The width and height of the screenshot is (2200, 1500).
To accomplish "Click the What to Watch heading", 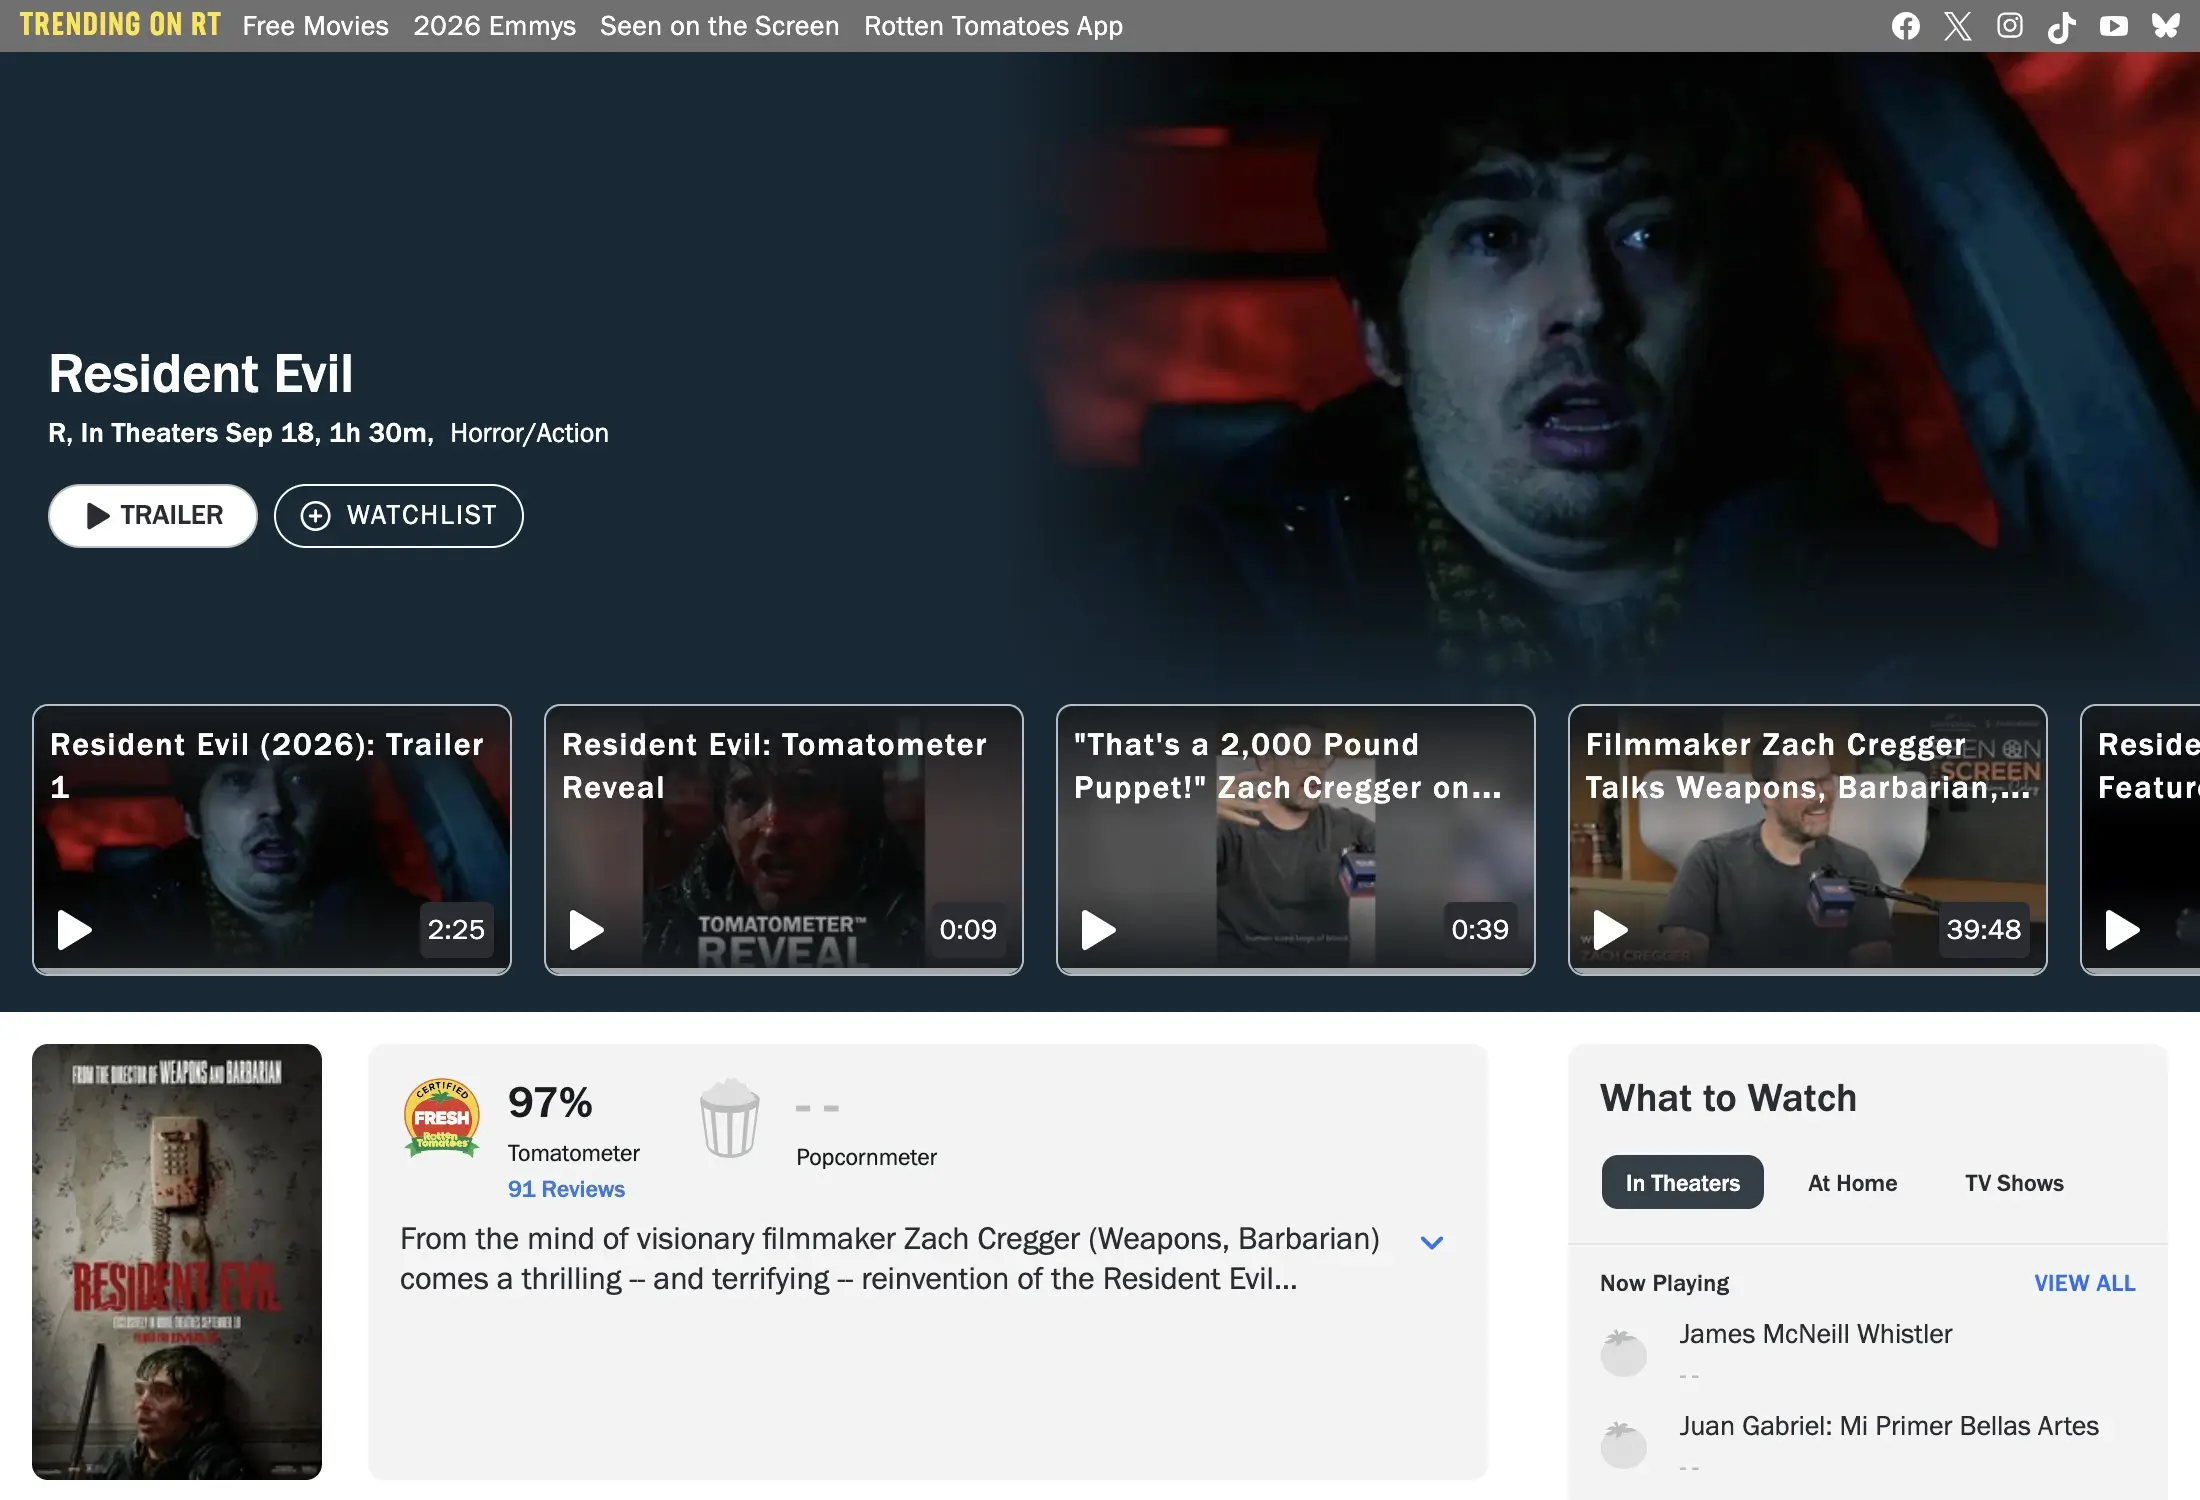I will (1728, 1098).
